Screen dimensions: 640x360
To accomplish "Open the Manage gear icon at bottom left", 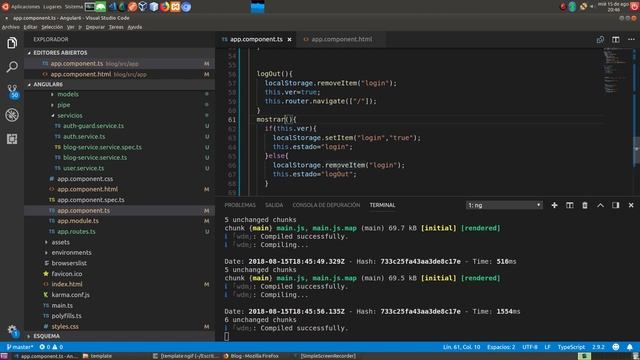I will (12, 330).
